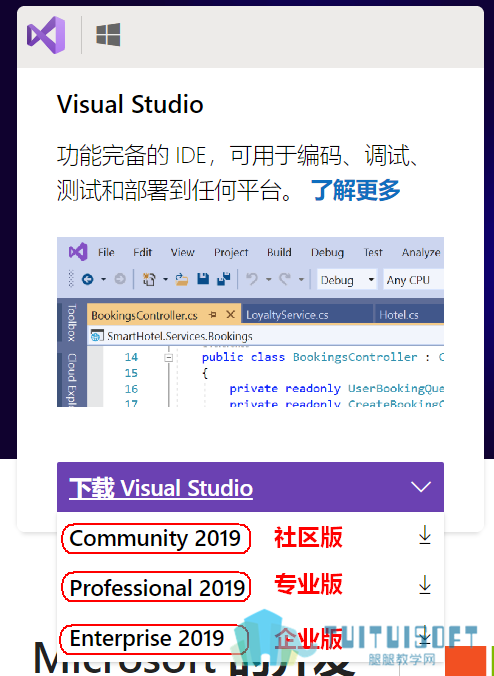The height and width of the screenshot is (676, 494).
Task: Click the download arrow icon for Community 2019
Action: pyautogui.click(x=425, y=535)
